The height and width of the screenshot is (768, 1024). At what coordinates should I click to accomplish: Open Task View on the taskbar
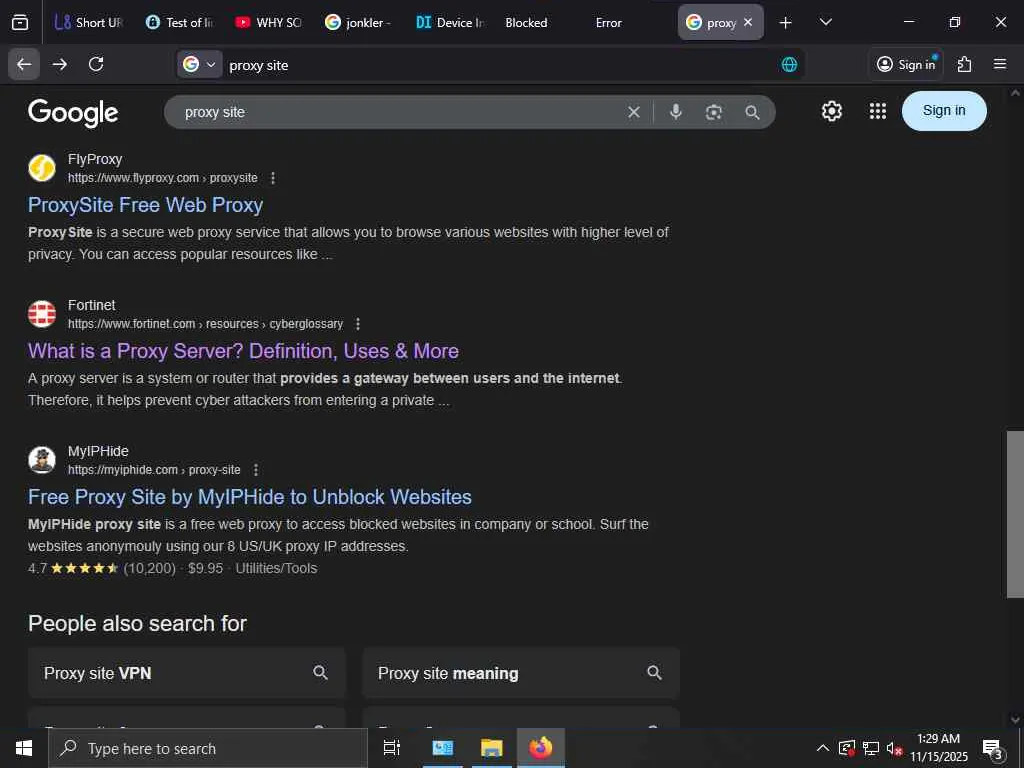(391, 748)
